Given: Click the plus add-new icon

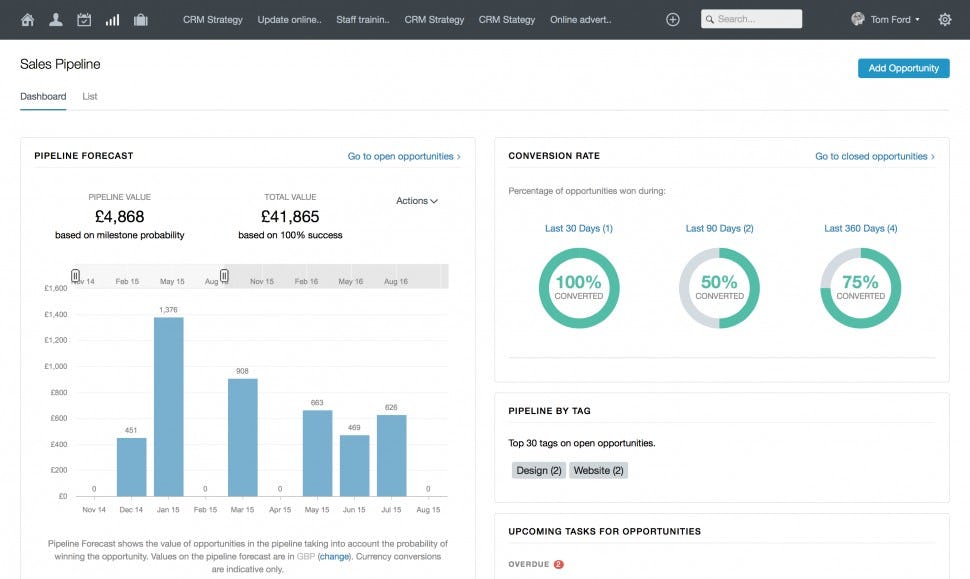Looking at the screenshot, I should pos(672,20).
